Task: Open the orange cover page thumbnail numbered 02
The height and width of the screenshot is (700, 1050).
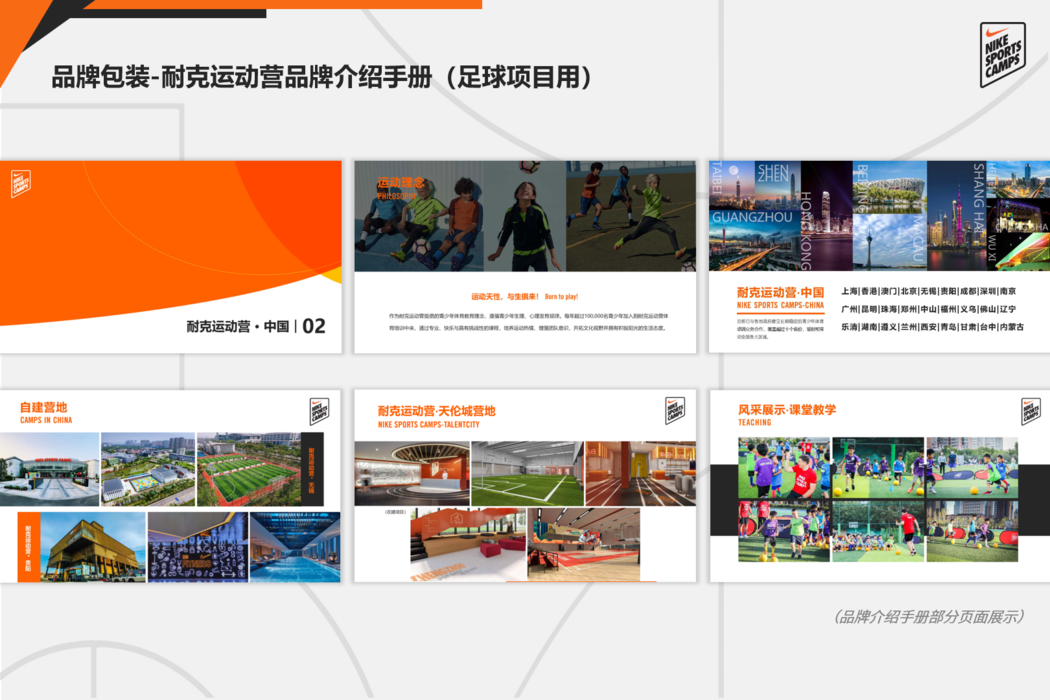Action: point(171,257)
